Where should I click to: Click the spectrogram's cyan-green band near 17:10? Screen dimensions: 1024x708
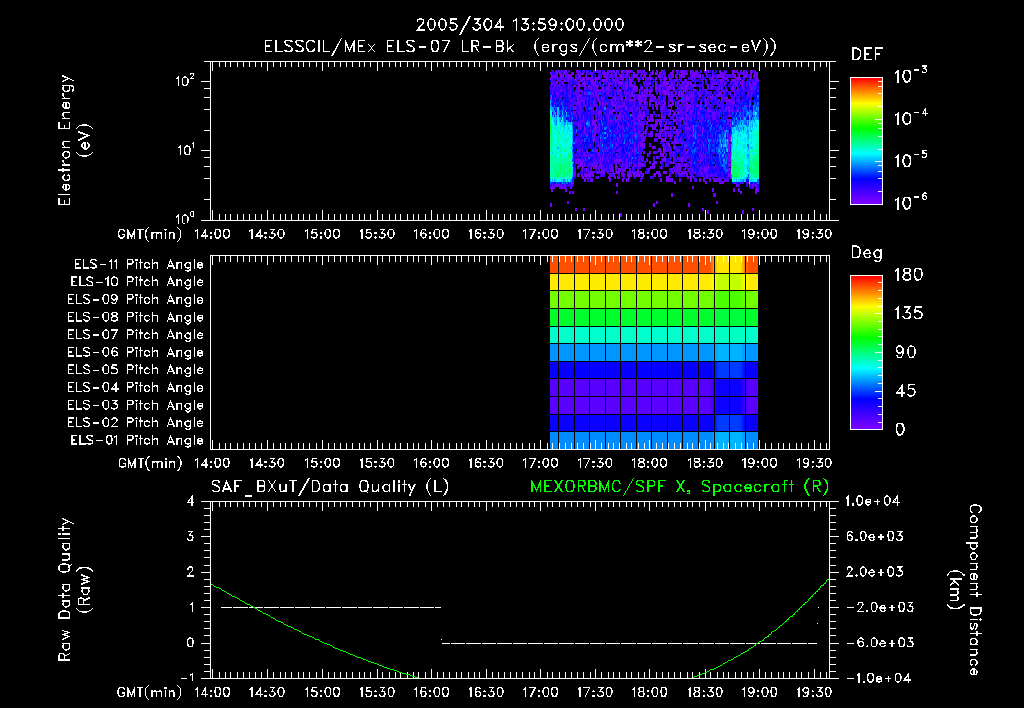pyautogui.click(x=562, y=149)
